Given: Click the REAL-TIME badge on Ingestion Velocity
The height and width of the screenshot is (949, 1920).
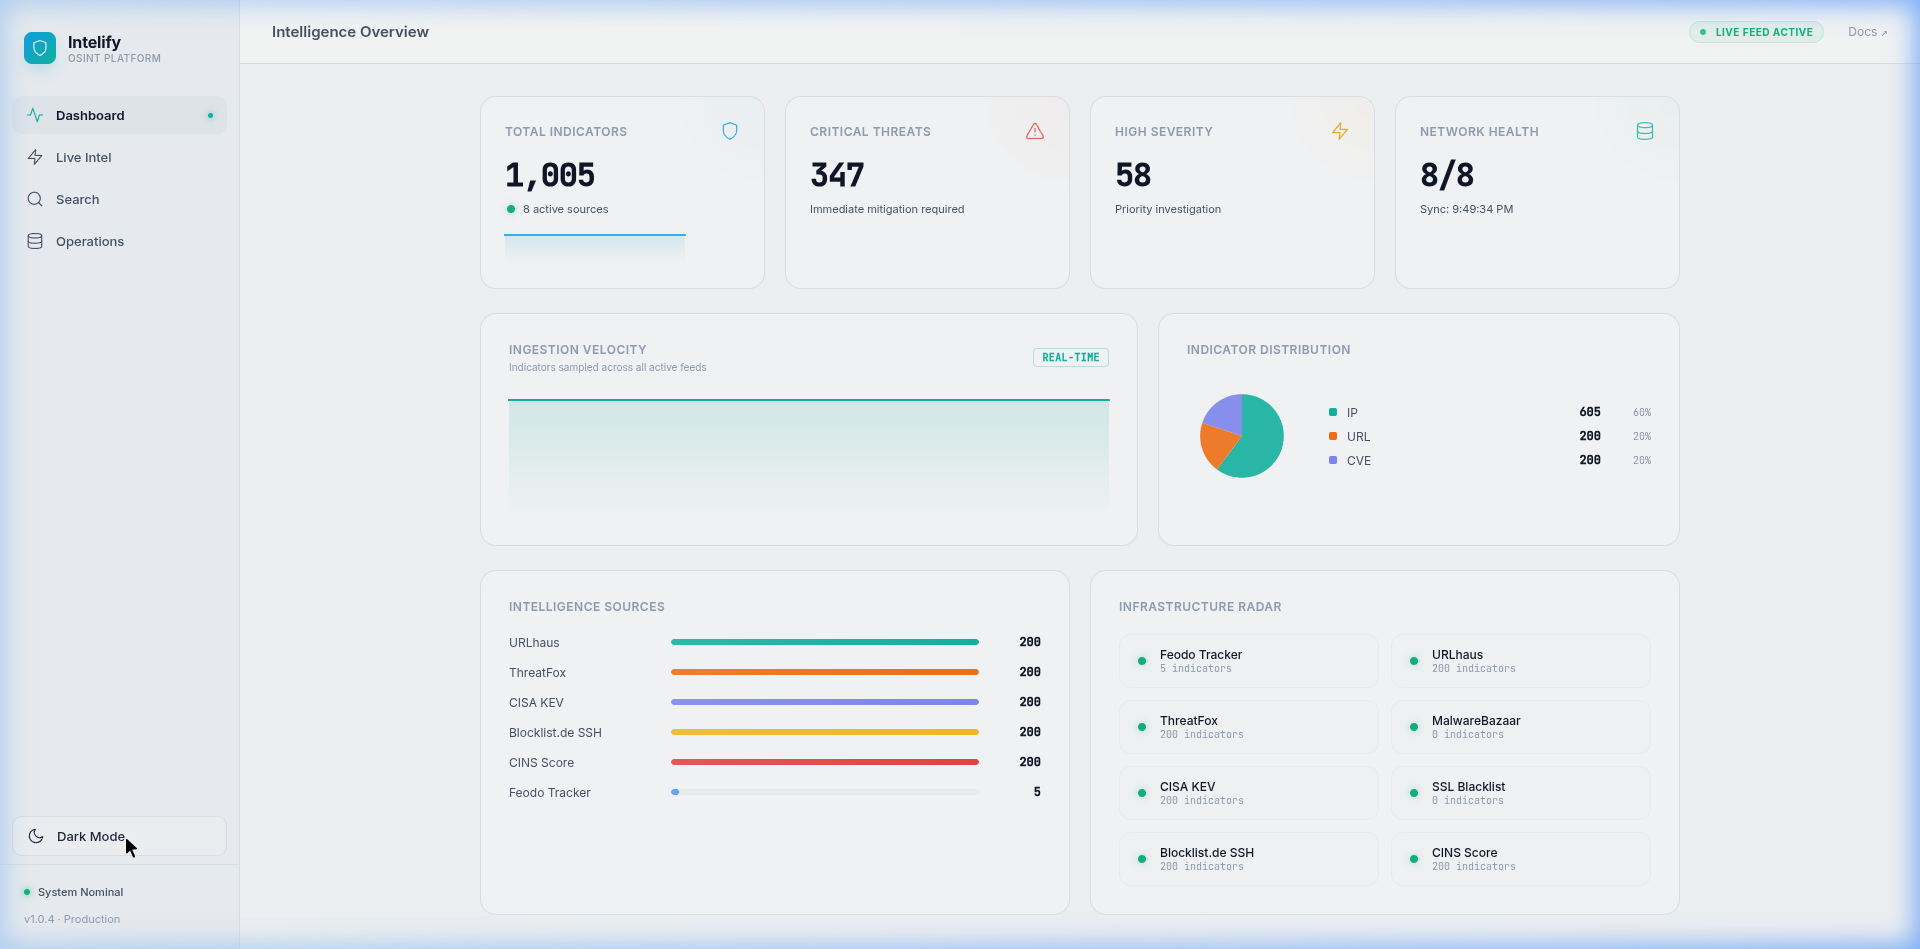Looking at the screenshot, I should pos(1070,357).
